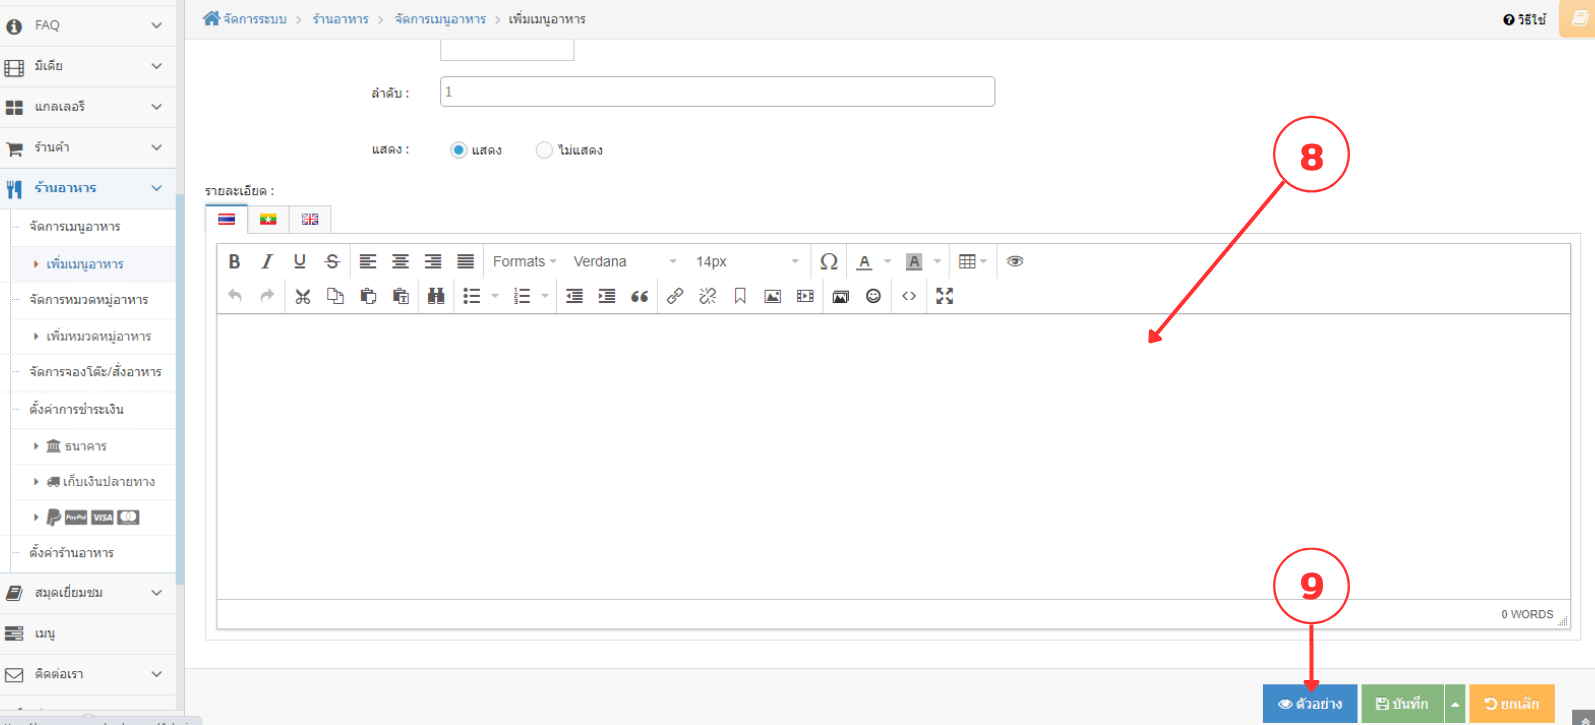Open the เมนู sidebar item

[x=88, y=634]
